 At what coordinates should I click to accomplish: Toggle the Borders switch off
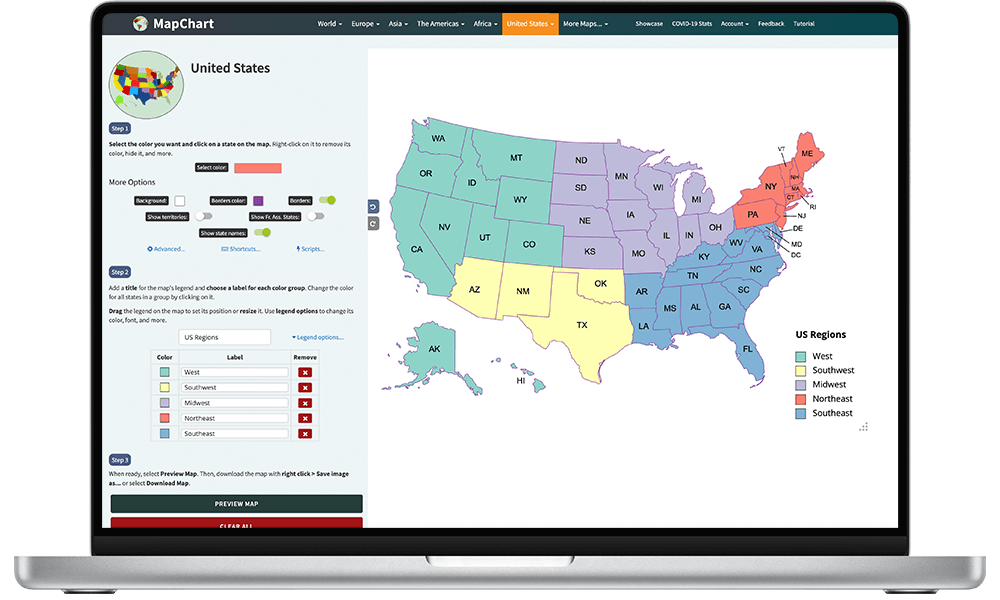[x=328, y=200]
